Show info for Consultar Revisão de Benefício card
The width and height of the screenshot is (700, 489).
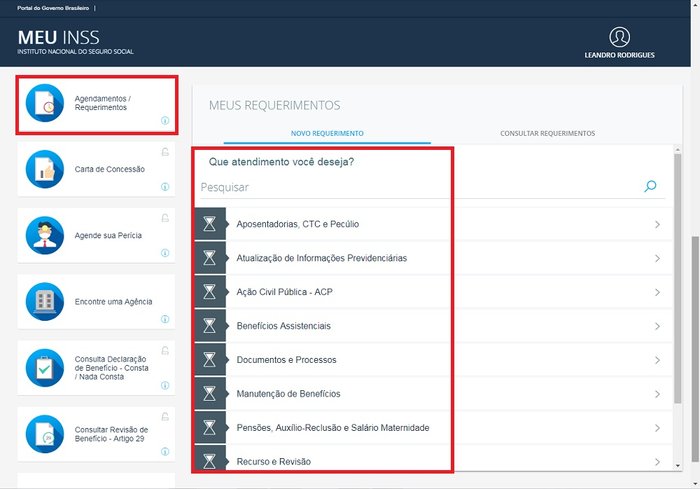[165, 451]
